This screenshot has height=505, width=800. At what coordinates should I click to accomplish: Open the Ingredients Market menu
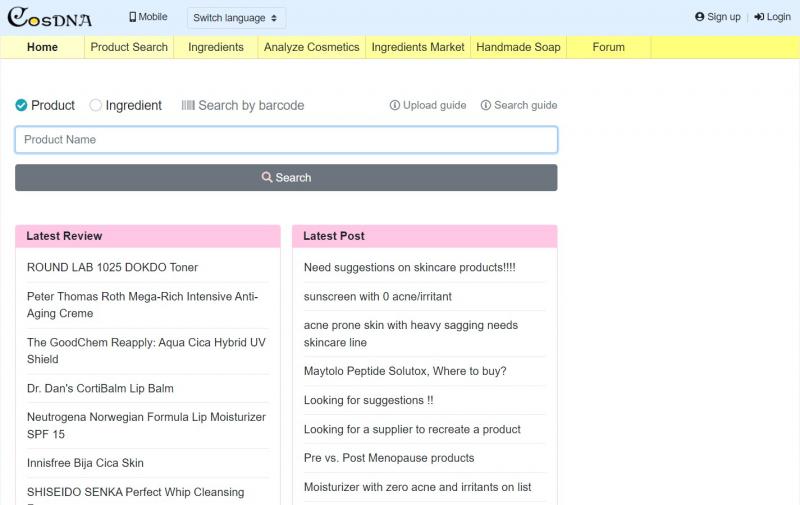pos(418,47)
